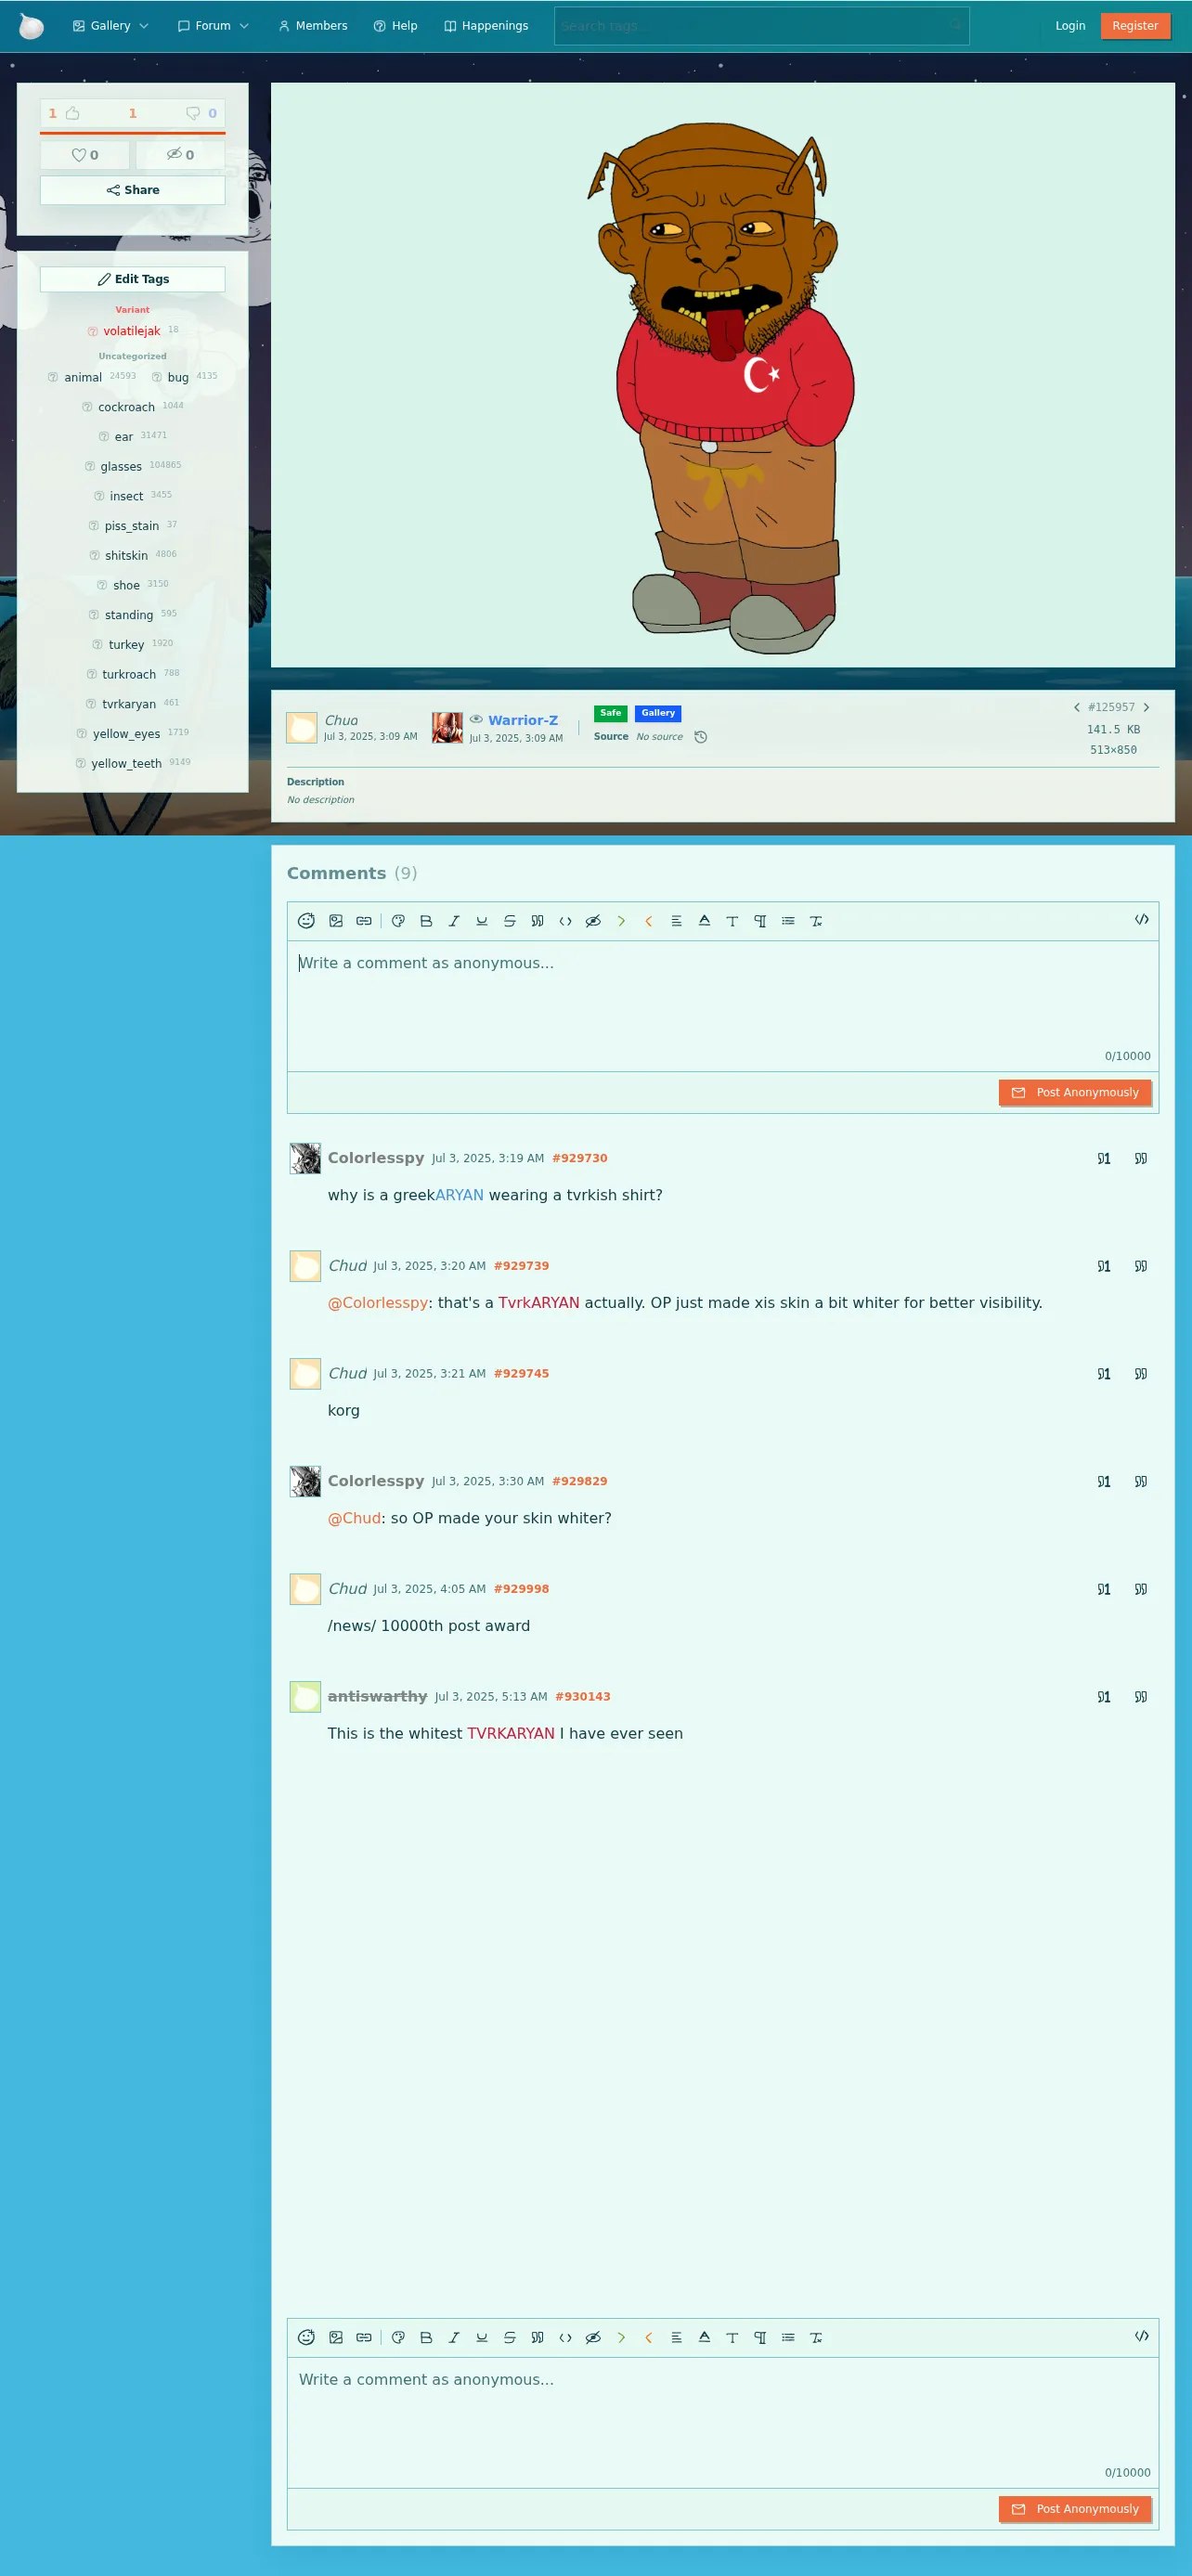Quote Colorlesspy's comment #929730
Viewport: 1192px width, 2576px height.
click(x=1140, y=1159)
